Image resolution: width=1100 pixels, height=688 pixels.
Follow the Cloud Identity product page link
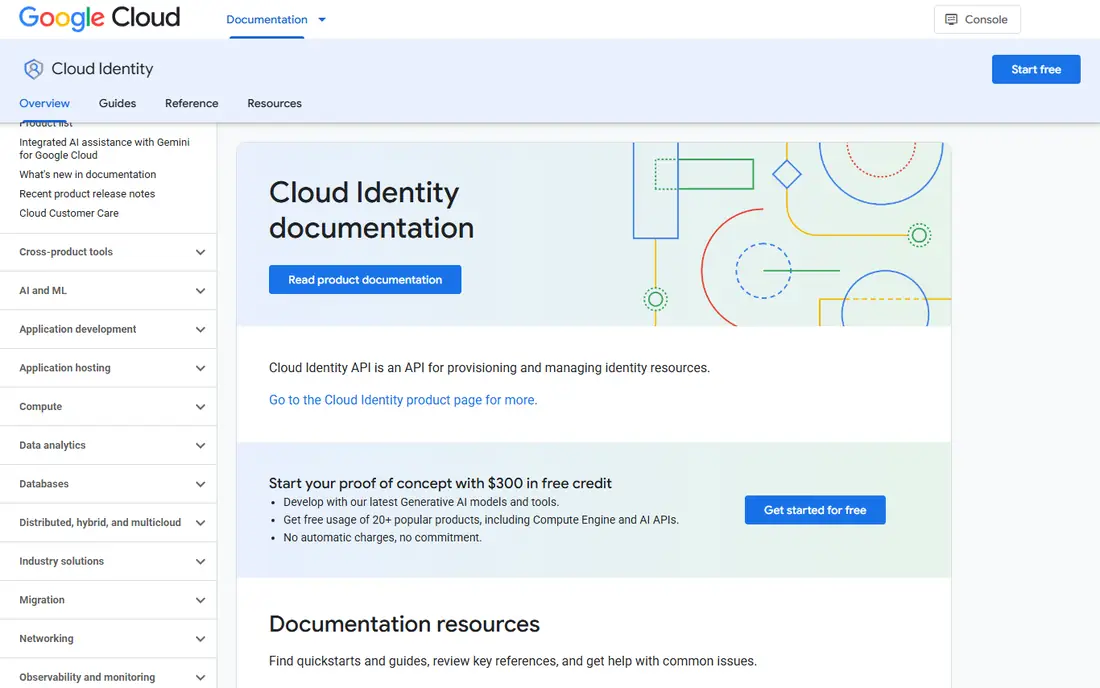coord(403,400)
